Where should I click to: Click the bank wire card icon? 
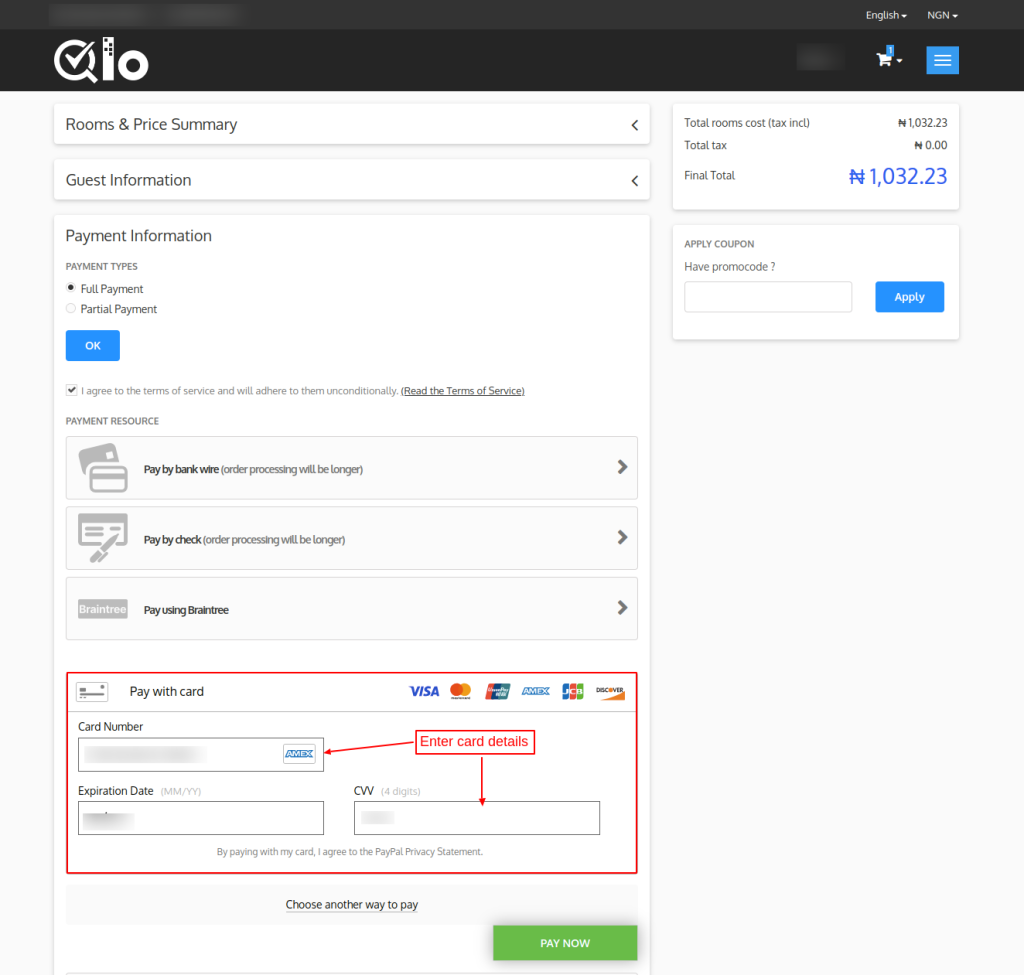pos(103,467)
